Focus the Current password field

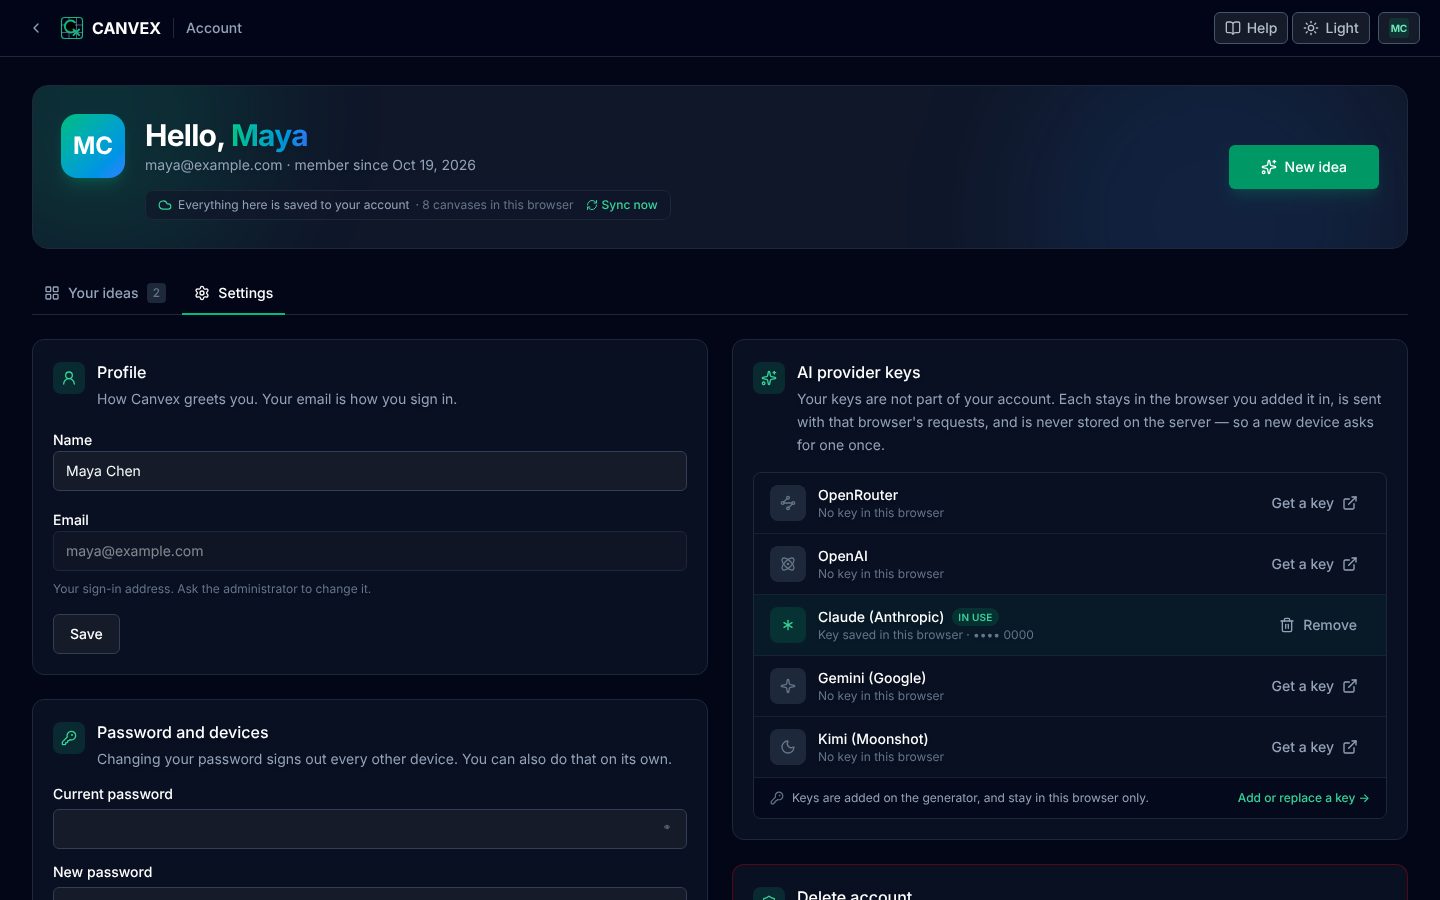(x=370, y=829)
